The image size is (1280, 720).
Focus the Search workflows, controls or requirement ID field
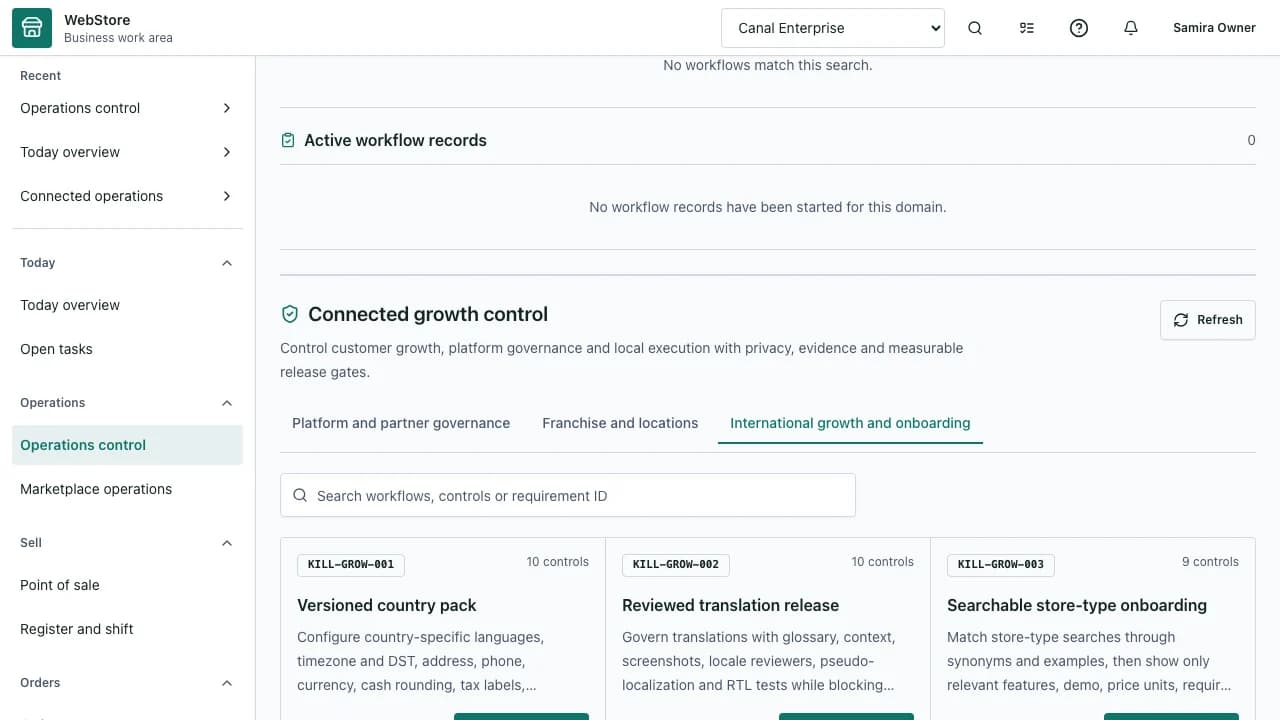(x=568, y=495)
